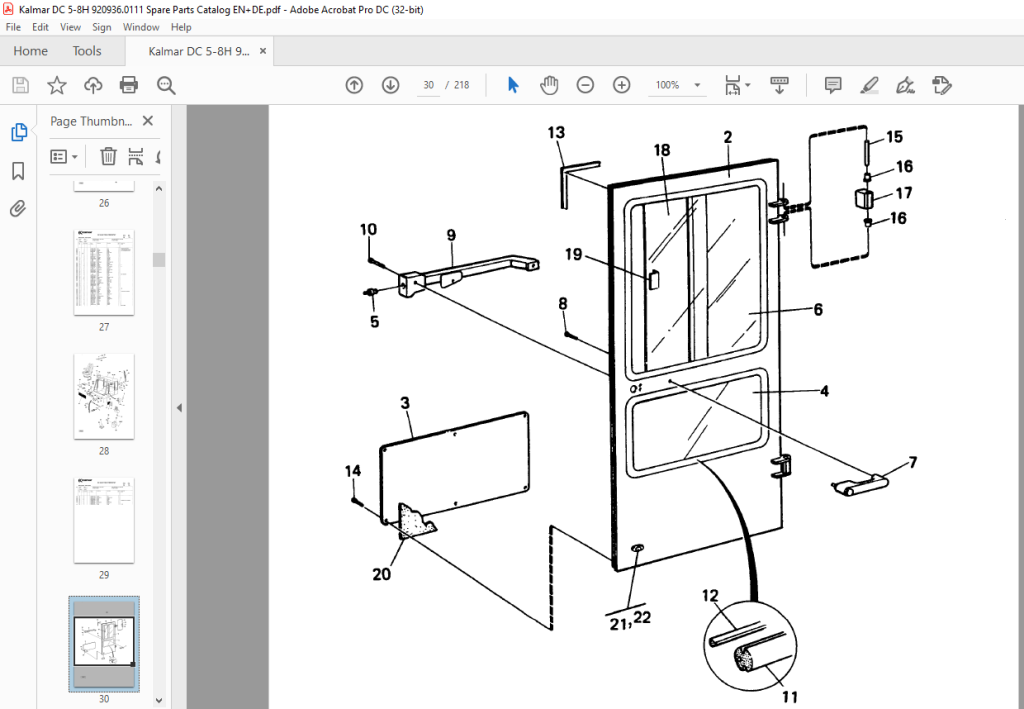The image size is (1024, 709).
Task: Select the page 28 thumbnail
Action: click(x=104, y=396)
